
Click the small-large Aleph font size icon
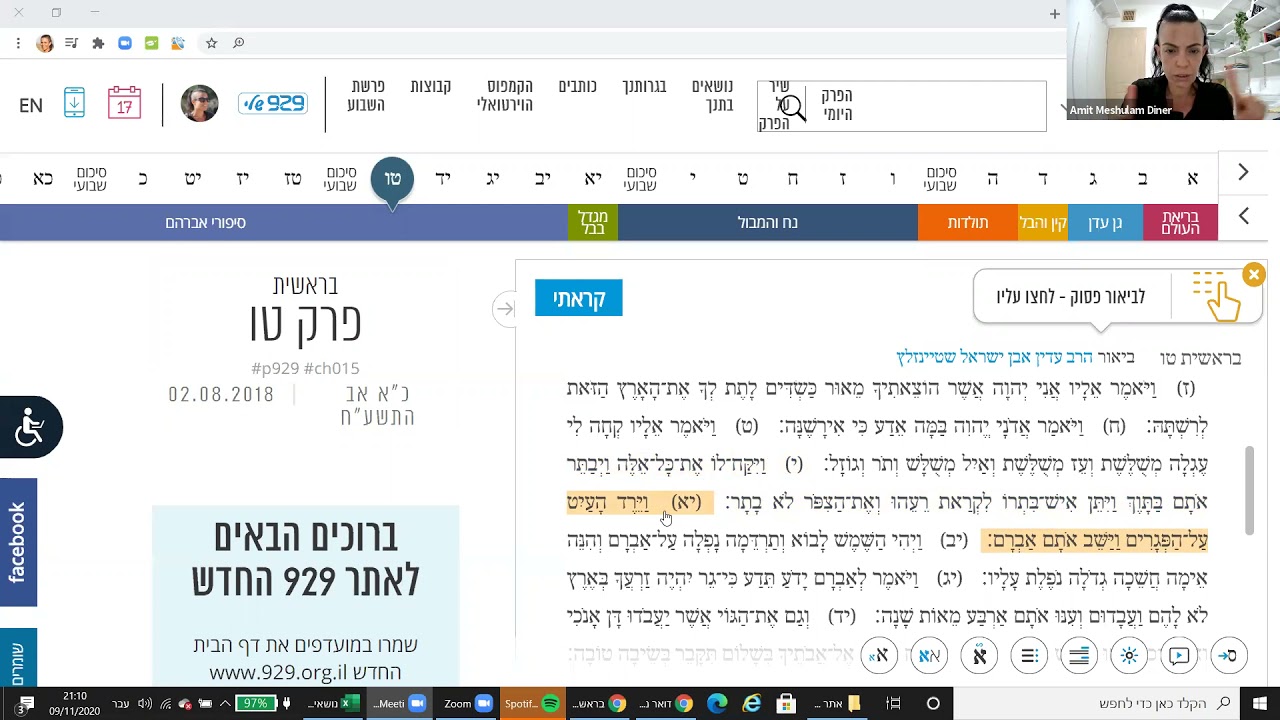pyautogui.click(x=879, y=656)
